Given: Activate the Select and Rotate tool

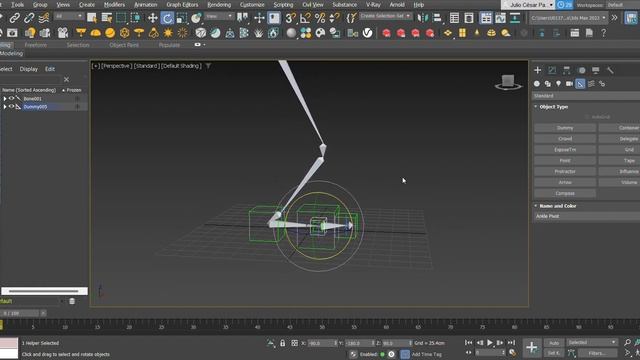Looking at the screenshot, I should pyautogui.click(x=167, y=18).
